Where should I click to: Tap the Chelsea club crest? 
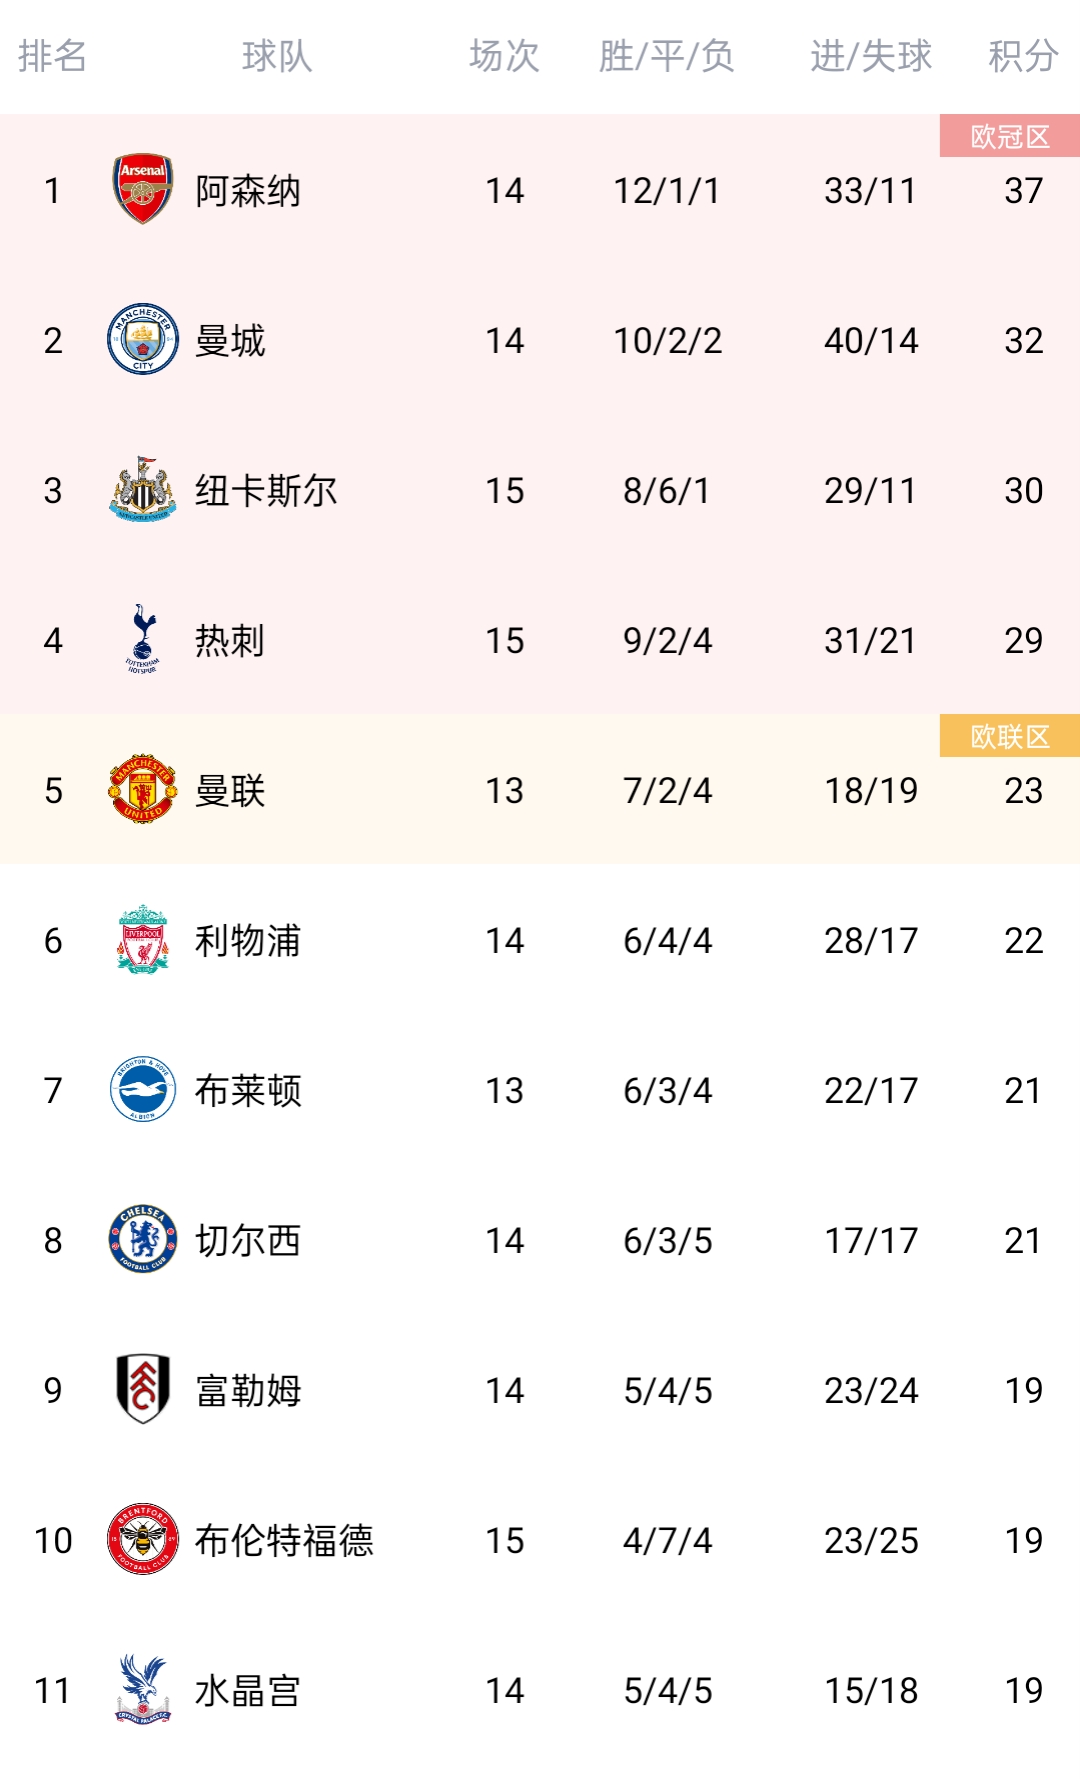click(143, 1239)
